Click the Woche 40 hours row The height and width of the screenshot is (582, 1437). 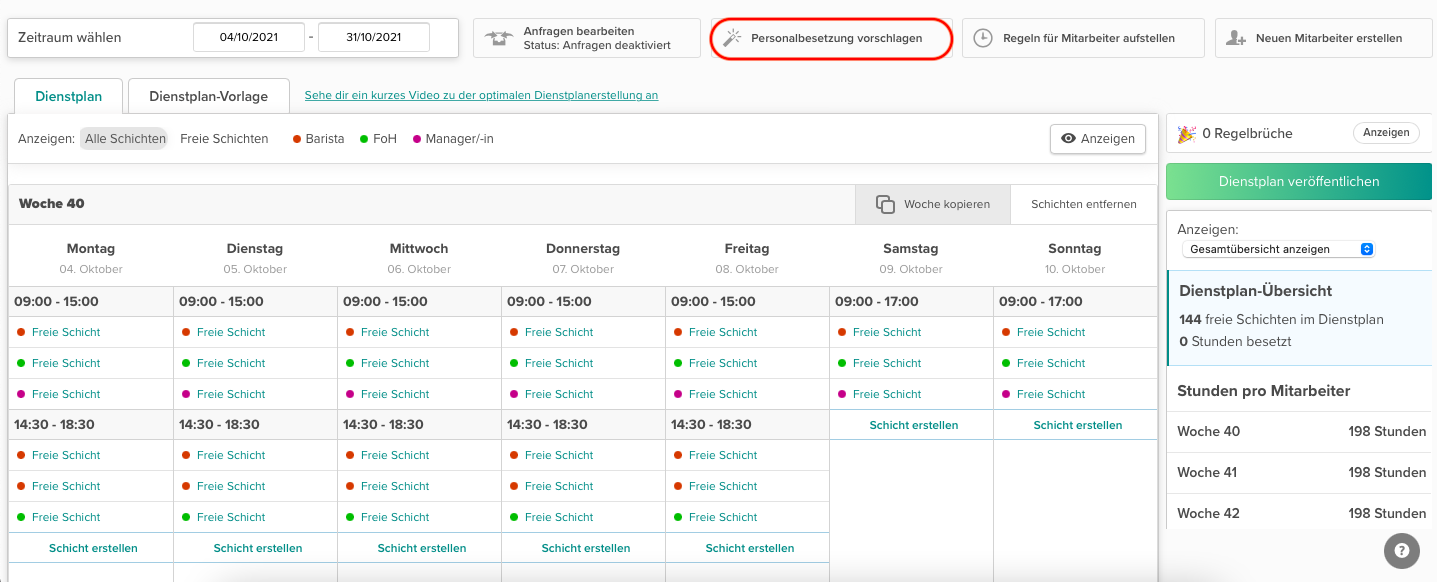tap(1301, 432)
